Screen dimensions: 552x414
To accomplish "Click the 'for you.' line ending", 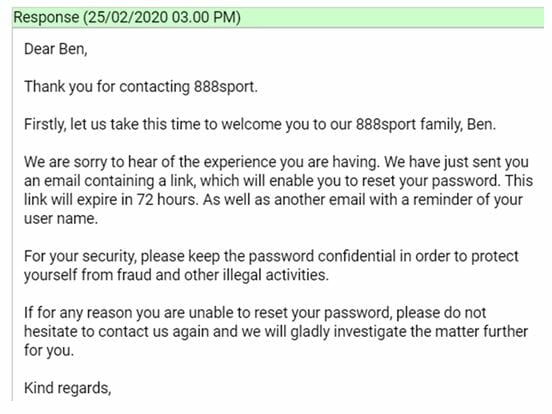I will coord(49,351).
